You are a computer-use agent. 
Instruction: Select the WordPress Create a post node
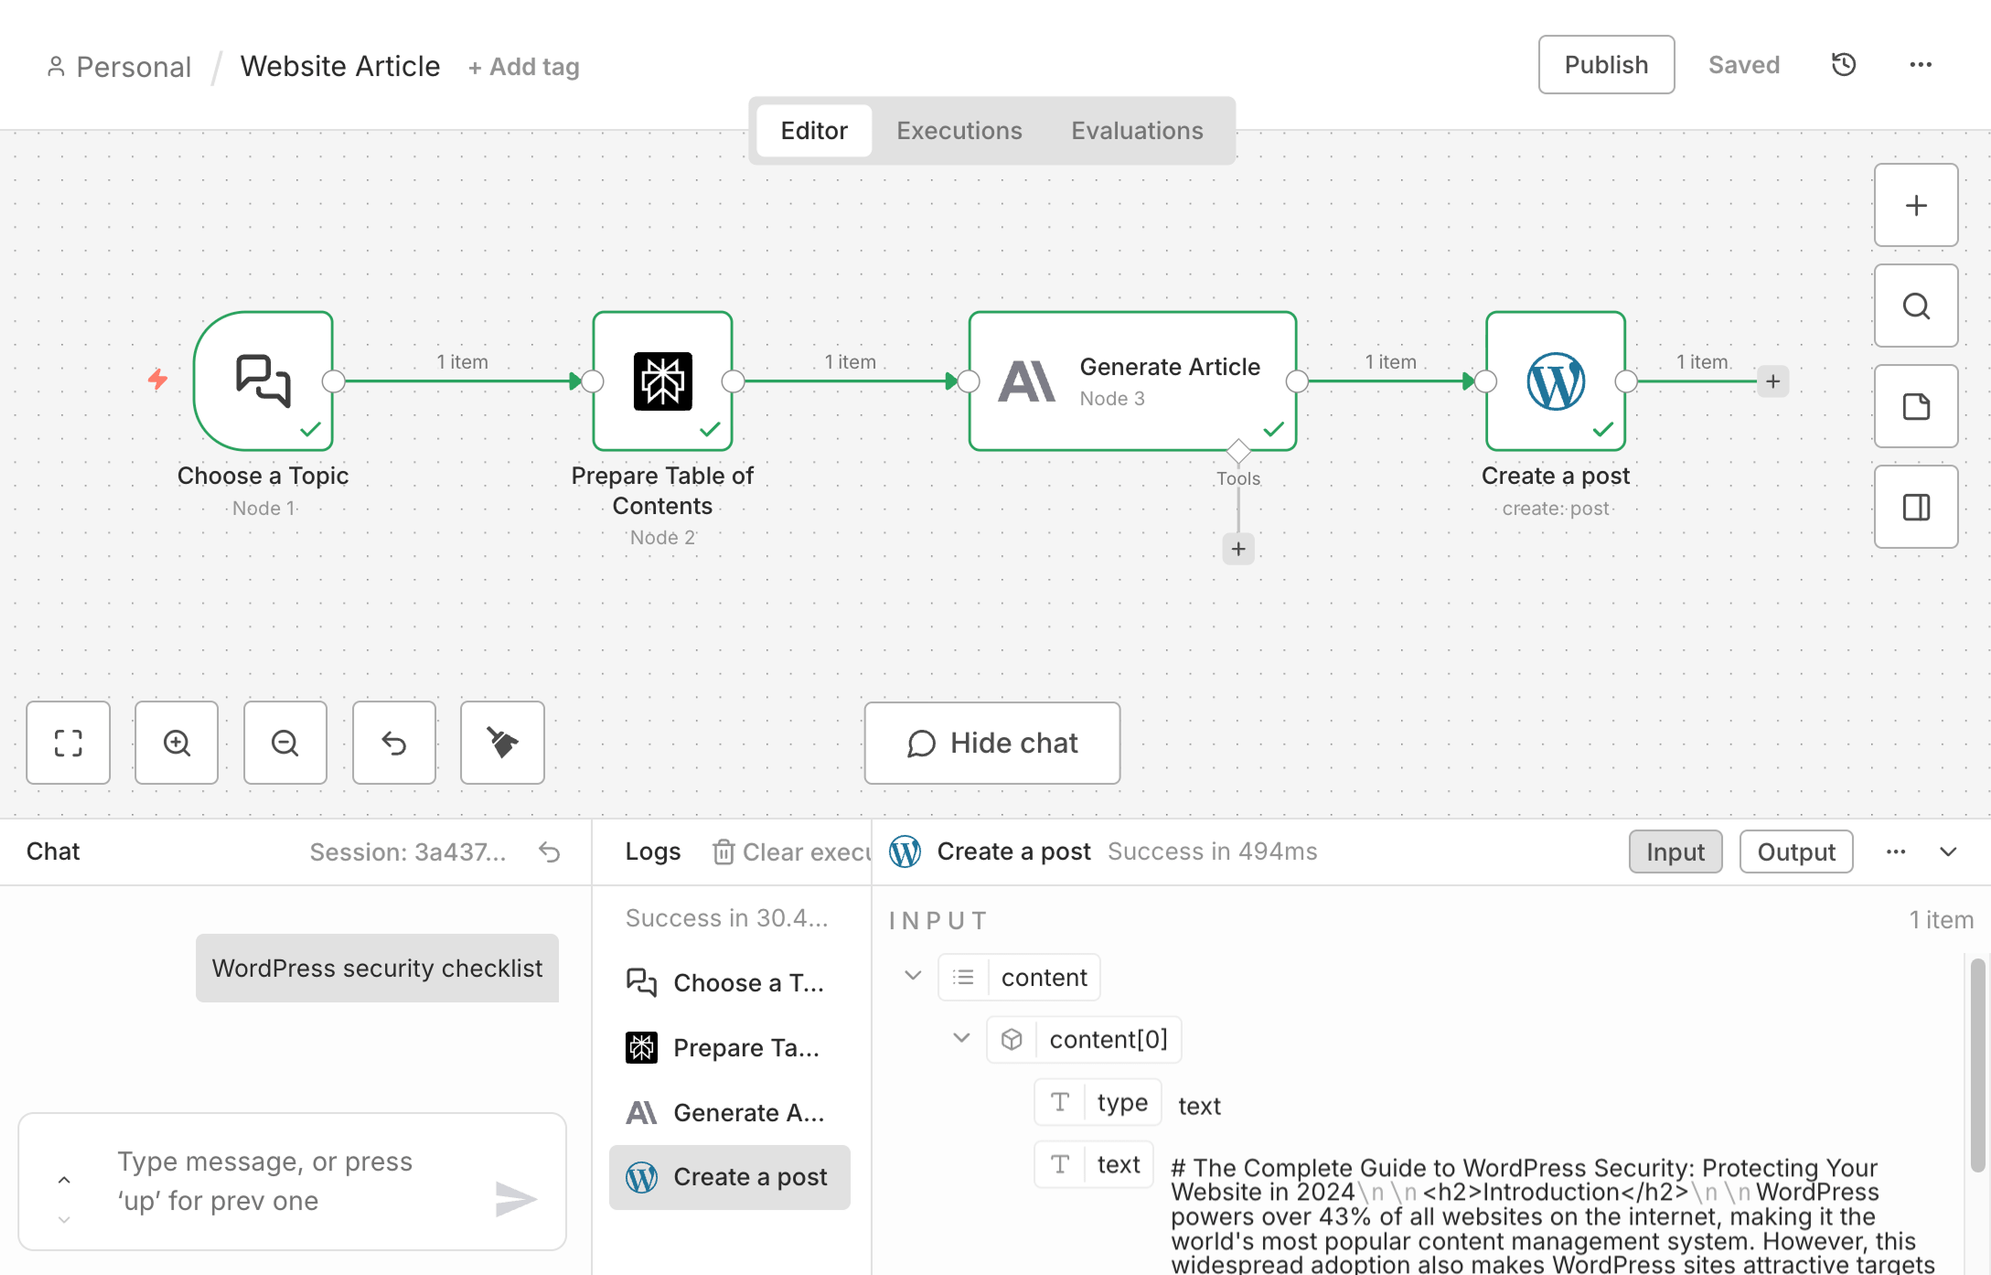[1555, 381]
